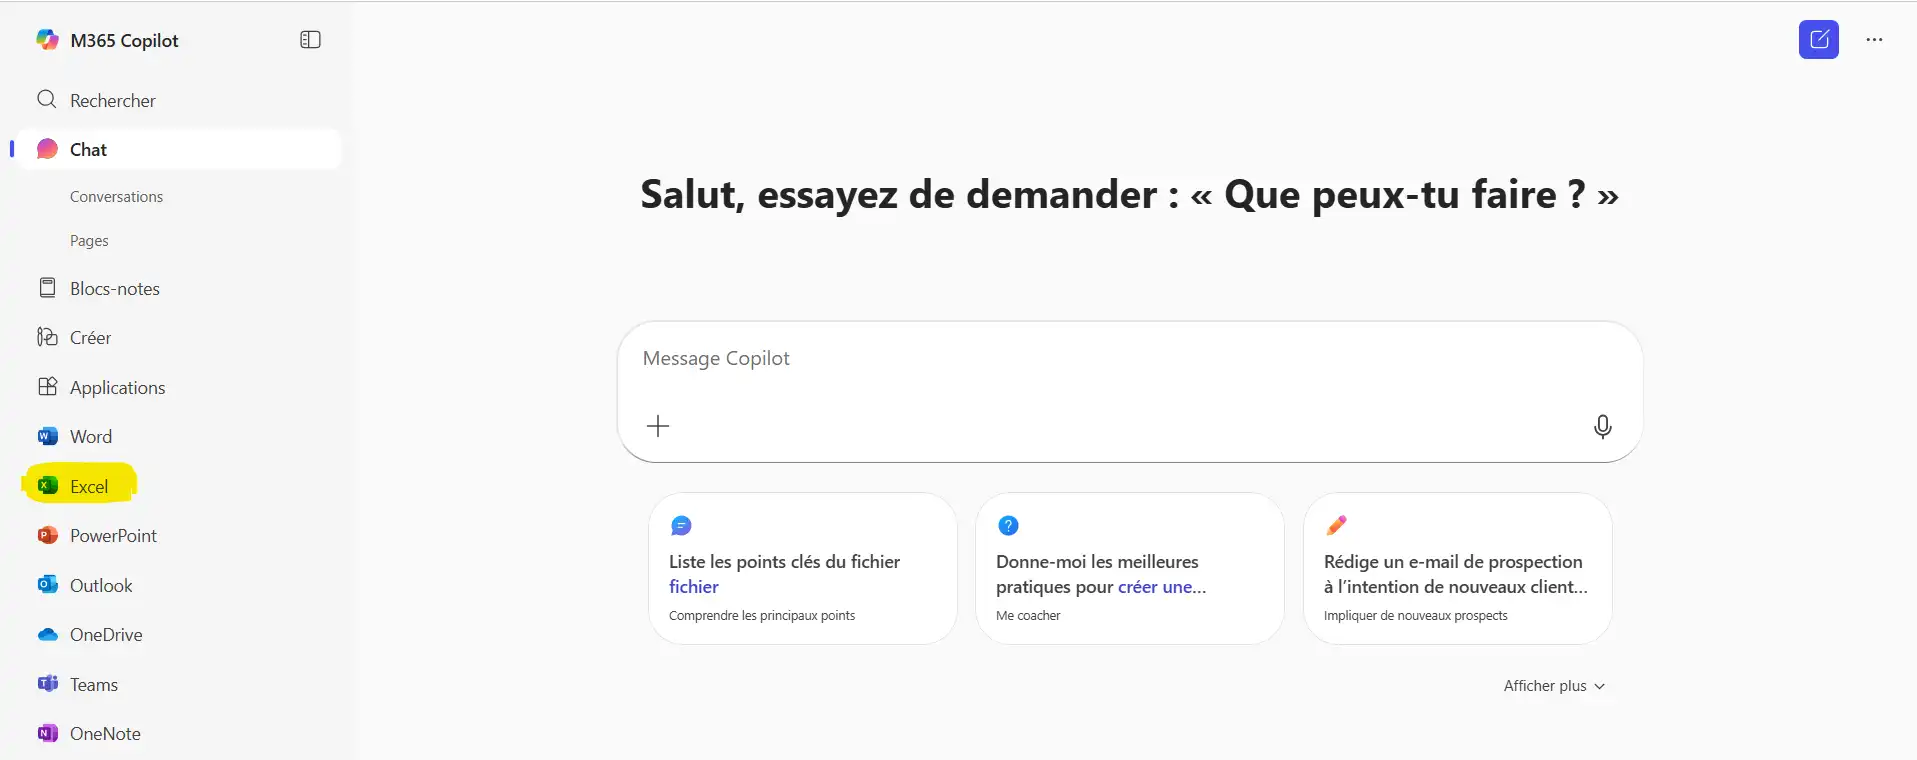The height and width of the screenshot is (760, 1917).
Task: Start a new chat with compose icon
Action: [x=1818, y=40]
